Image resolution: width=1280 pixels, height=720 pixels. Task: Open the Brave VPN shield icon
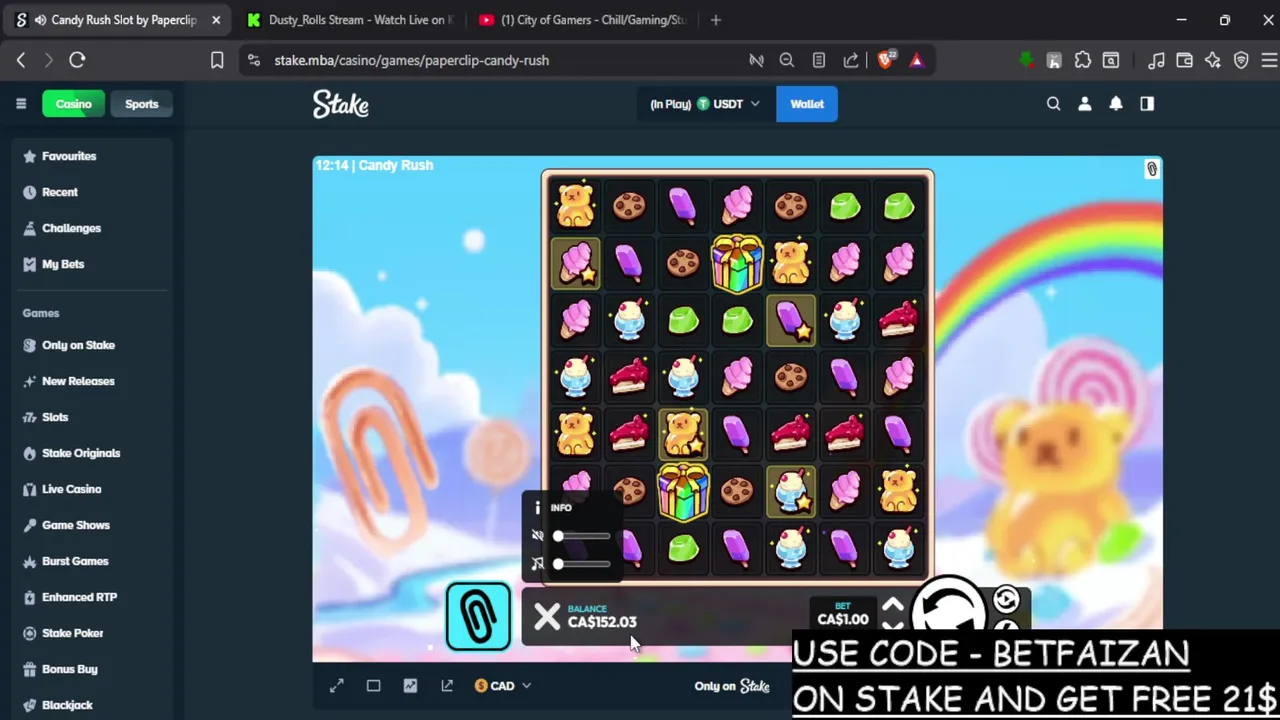click(1241, 60)
